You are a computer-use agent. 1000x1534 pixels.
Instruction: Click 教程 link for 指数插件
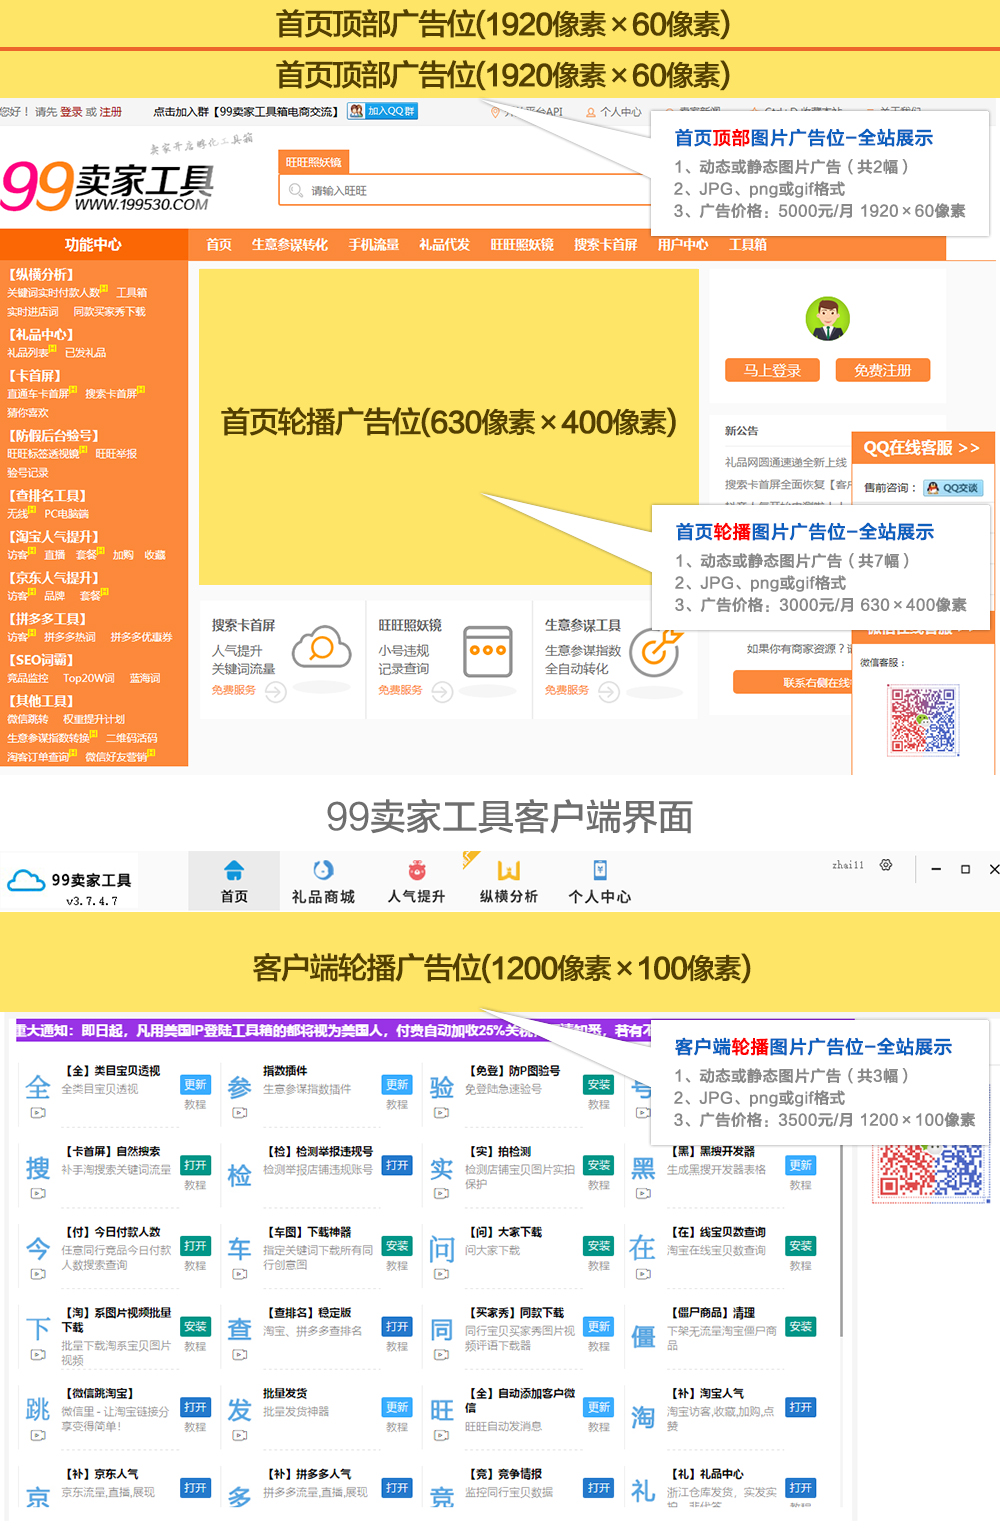(x=397, y=1105)
